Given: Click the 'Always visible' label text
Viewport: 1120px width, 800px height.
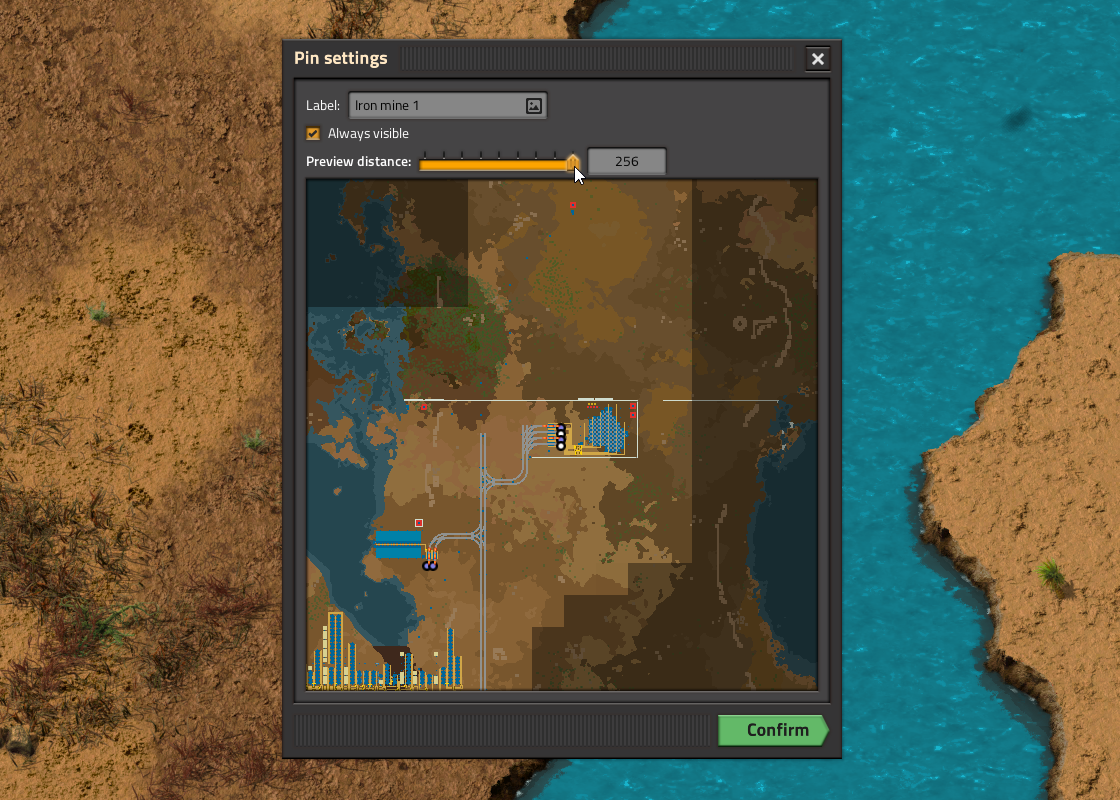Looking at the screenshot, I should coord(368,133).
